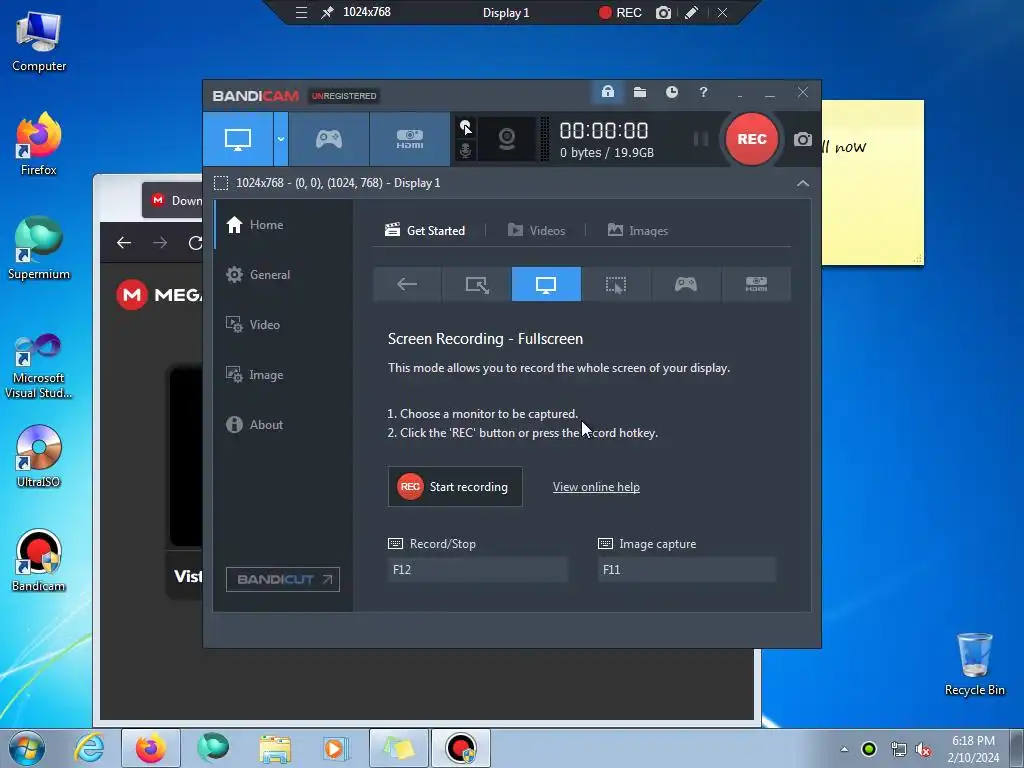This screenshot has height=768, width=1024.
Task: Open Bandicam help question mark
Action: click(x=703, y=92)
